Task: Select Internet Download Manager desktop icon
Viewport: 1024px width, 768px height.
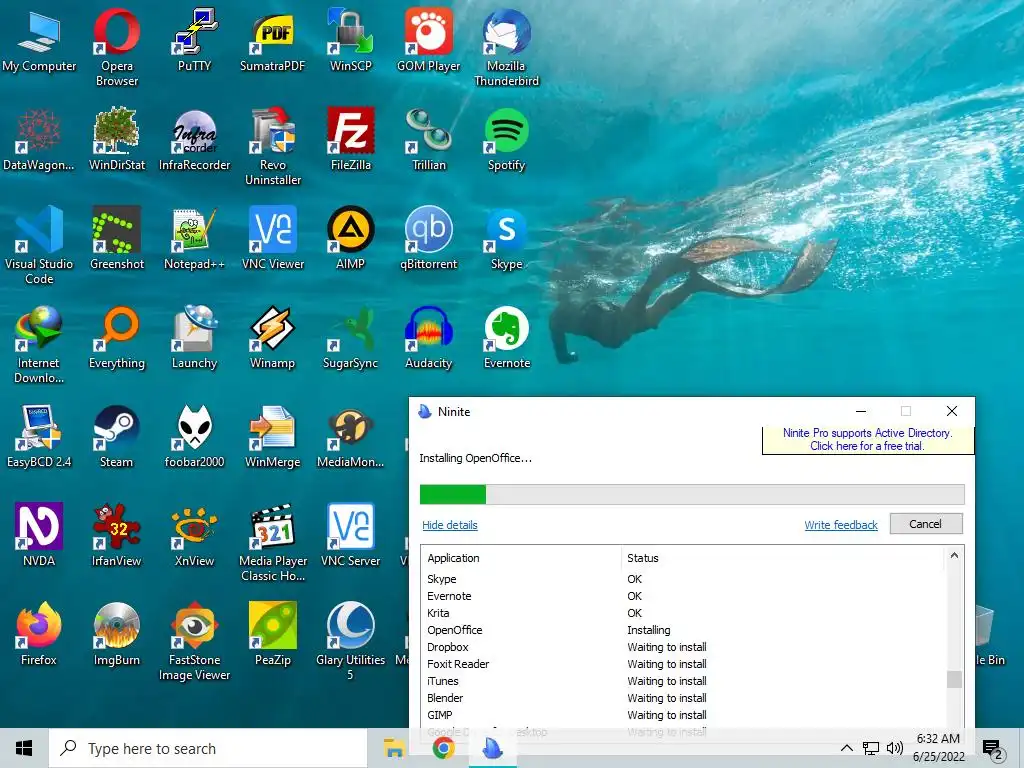Action: (39, 344)
